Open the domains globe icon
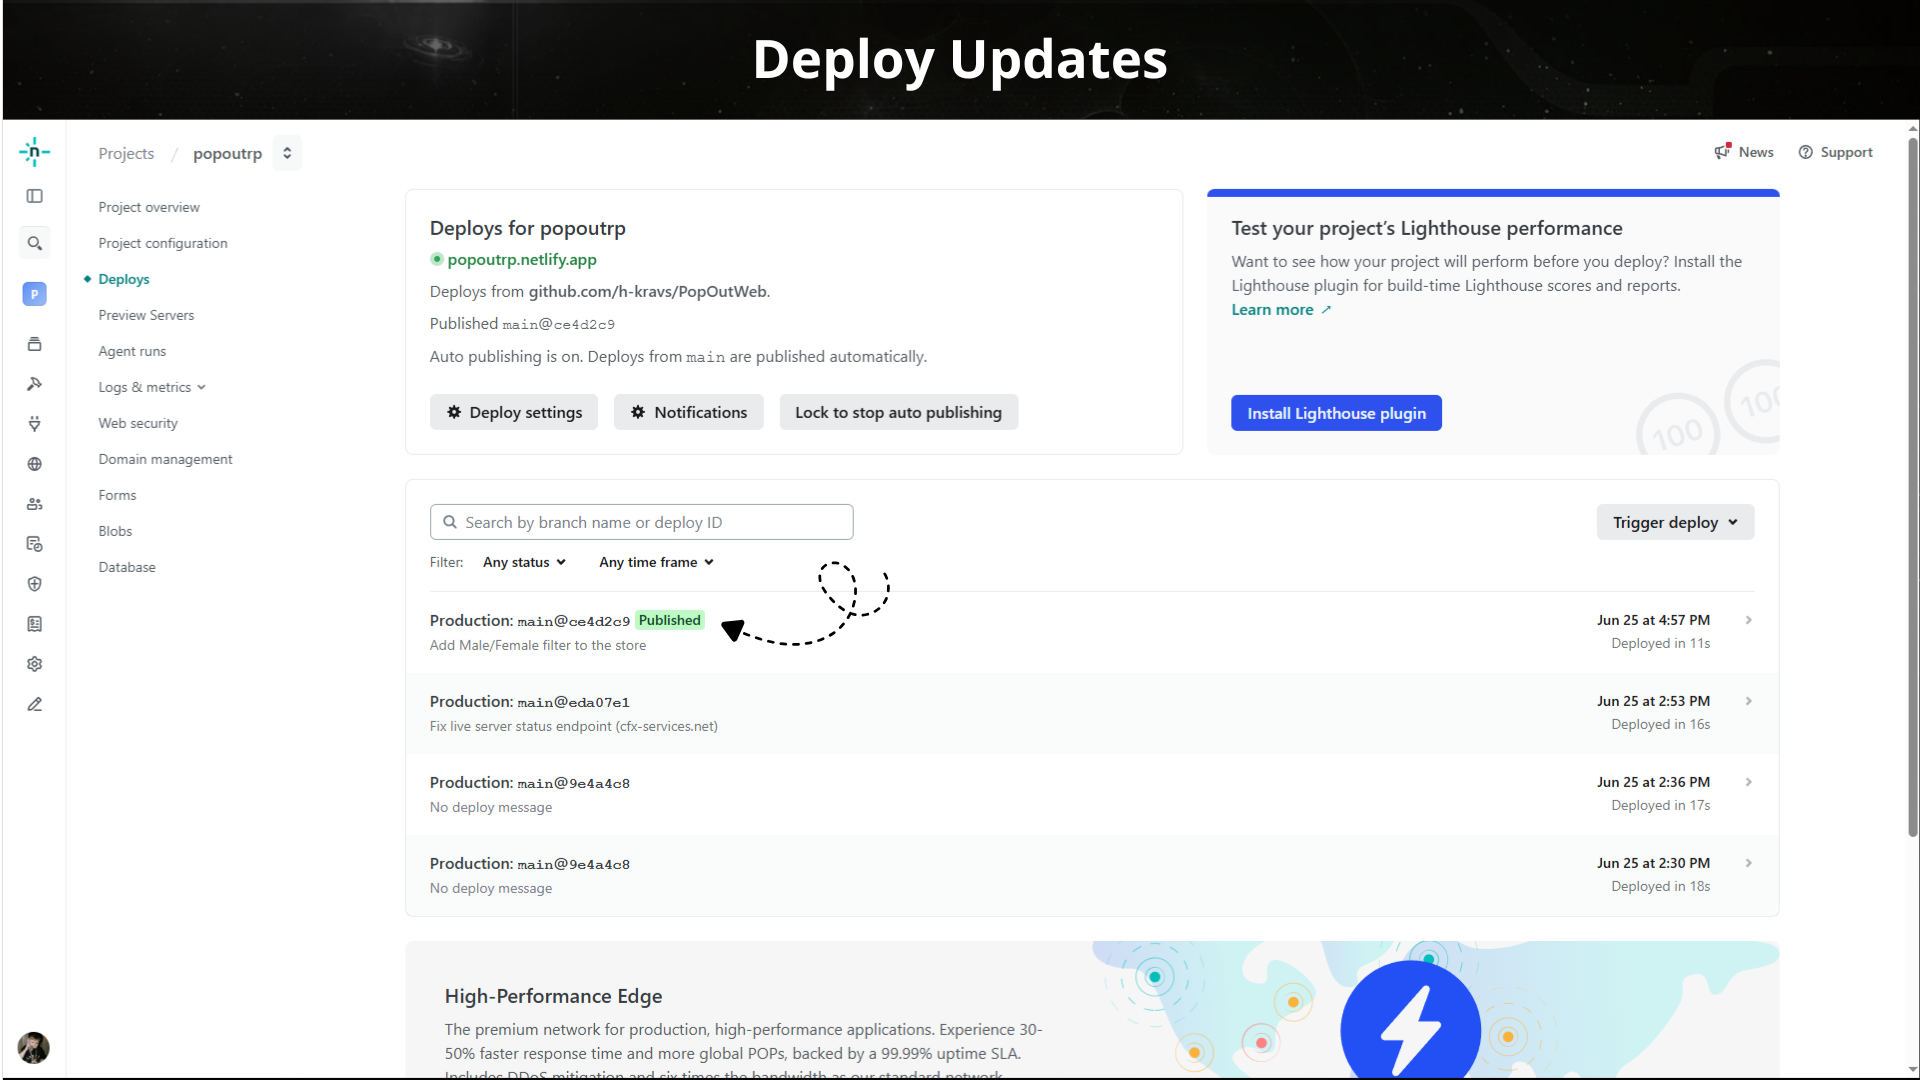Image resolution: width=1920 pixels, height=1080 pixels. [x=34, y=464]
